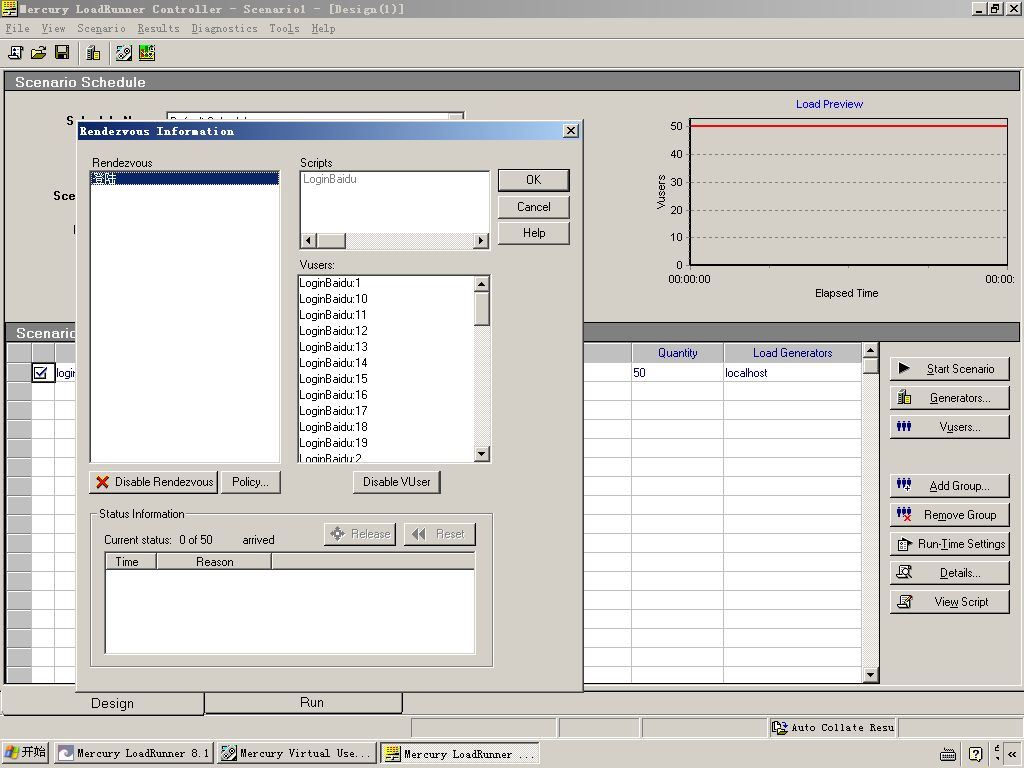Open the Results menu
The height and width of the screenshot is (768, 1024).
coord(158,28)
